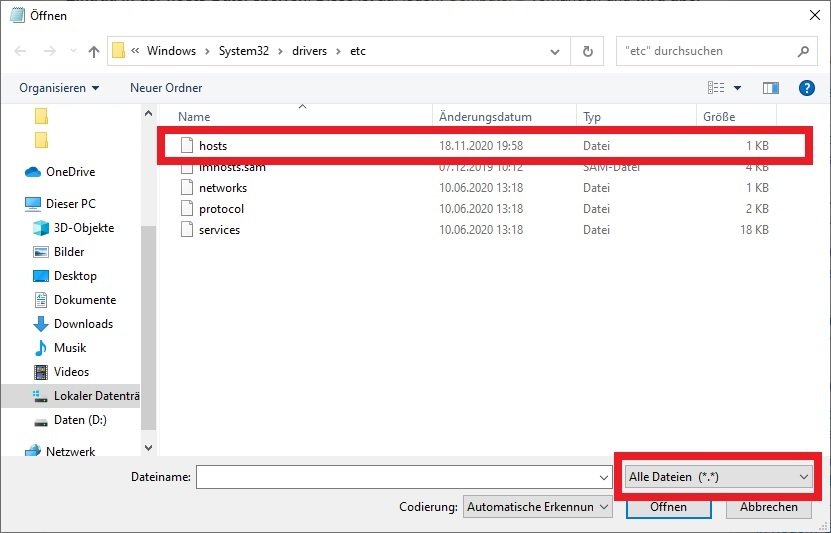
Task: Open the Downloads folder
Action: (x=73, y=324)
